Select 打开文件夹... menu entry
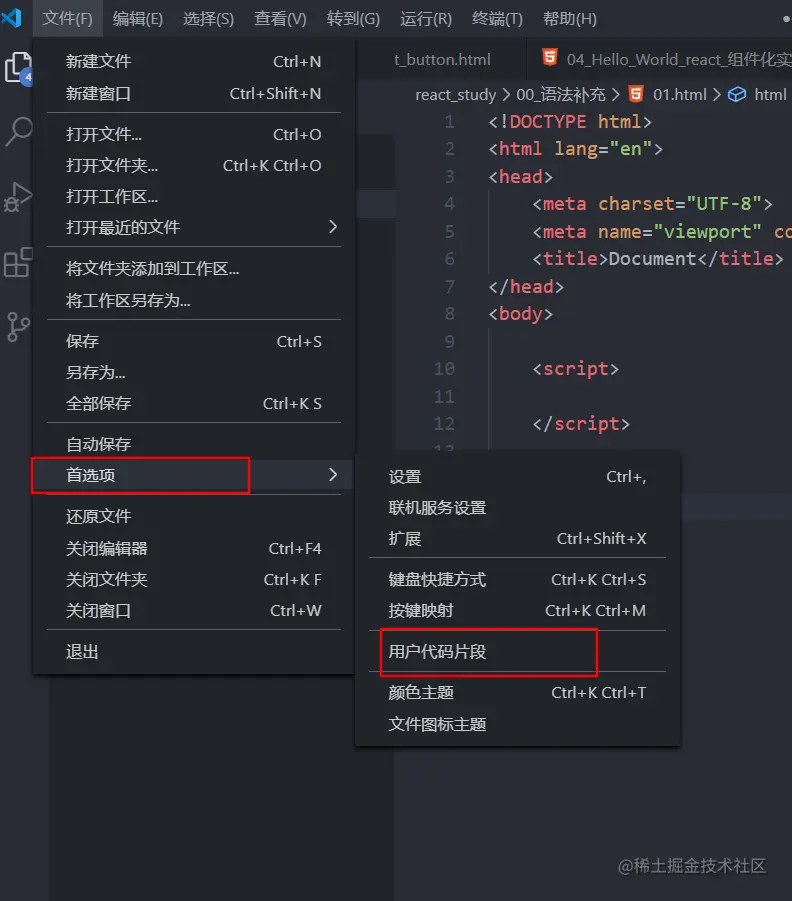The width and height of the screenshot is (792, 901). [194, 165]
